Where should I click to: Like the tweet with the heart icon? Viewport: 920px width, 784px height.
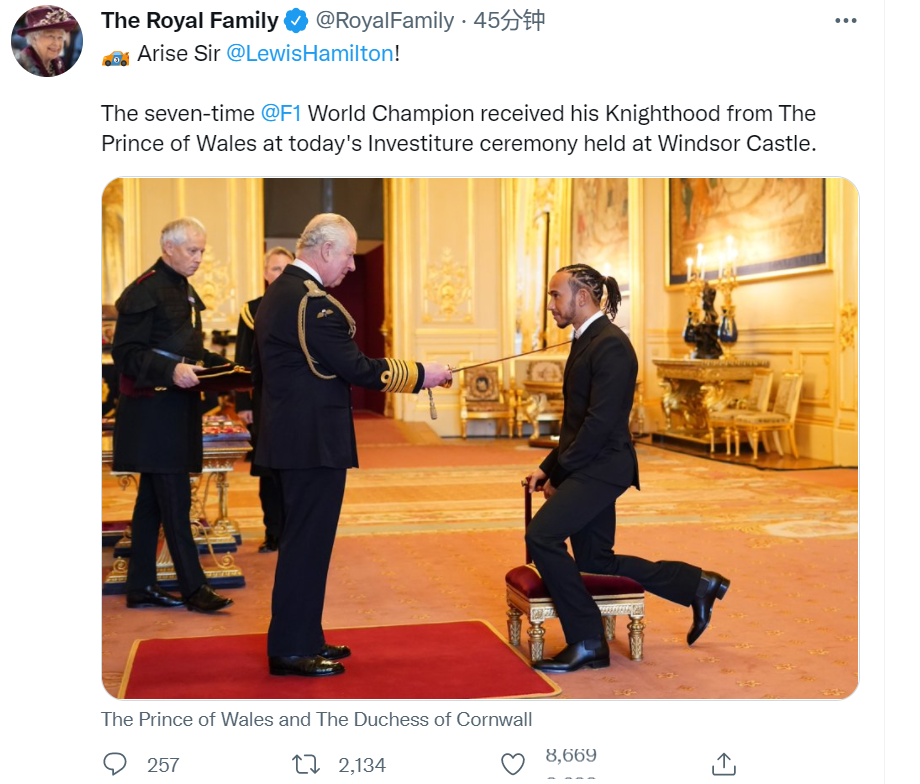pos(513,765)
